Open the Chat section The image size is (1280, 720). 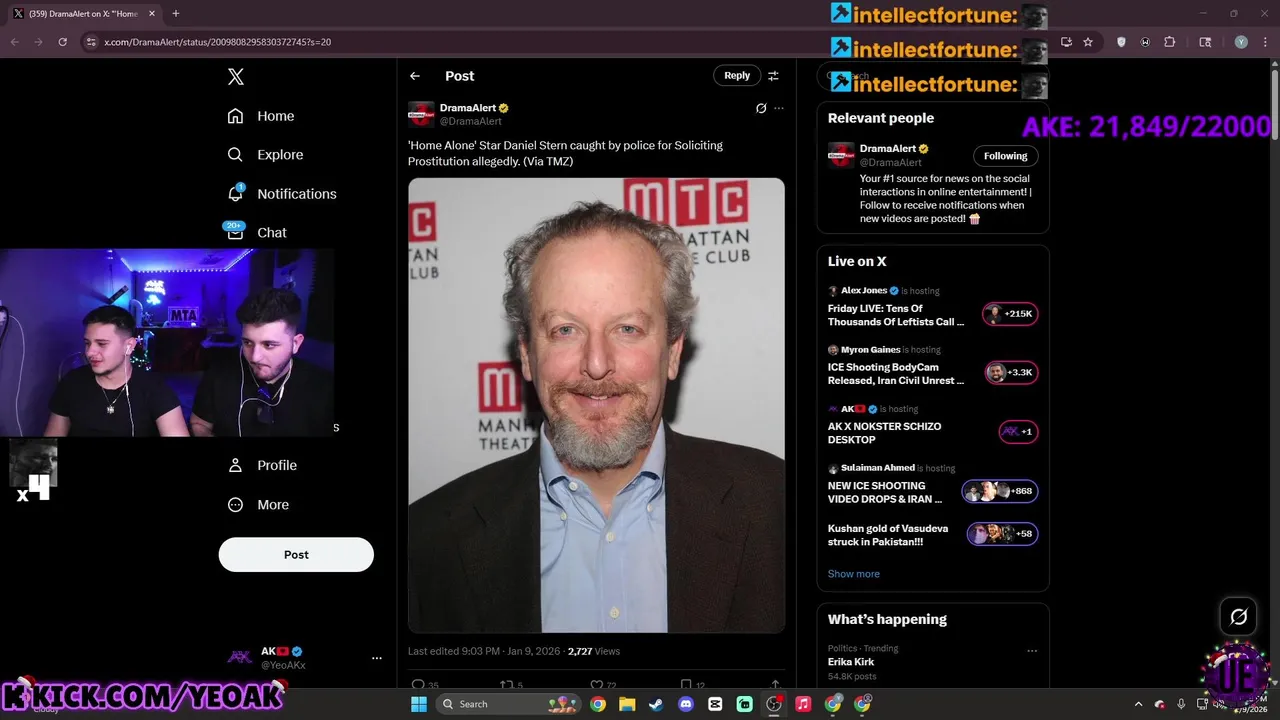(x=257, y=232)
